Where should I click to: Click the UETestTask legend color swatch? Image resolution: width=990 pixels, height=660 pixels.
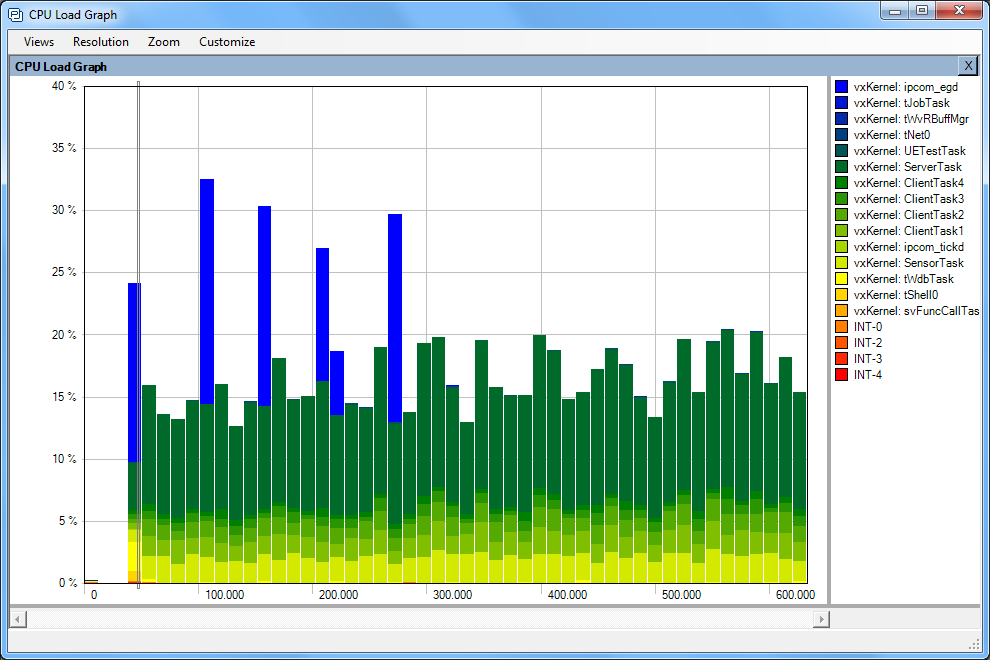[842, 150]
